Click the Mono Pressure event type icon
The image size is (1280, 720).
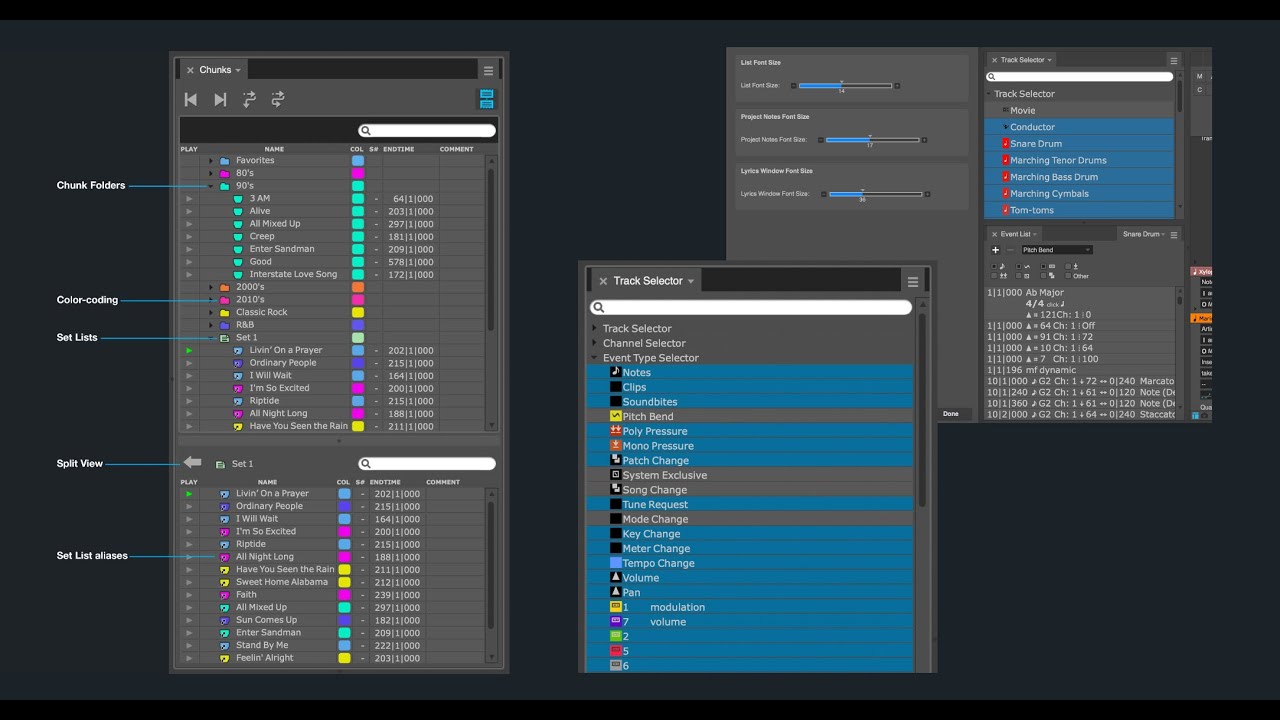click(x=616, y=445)
